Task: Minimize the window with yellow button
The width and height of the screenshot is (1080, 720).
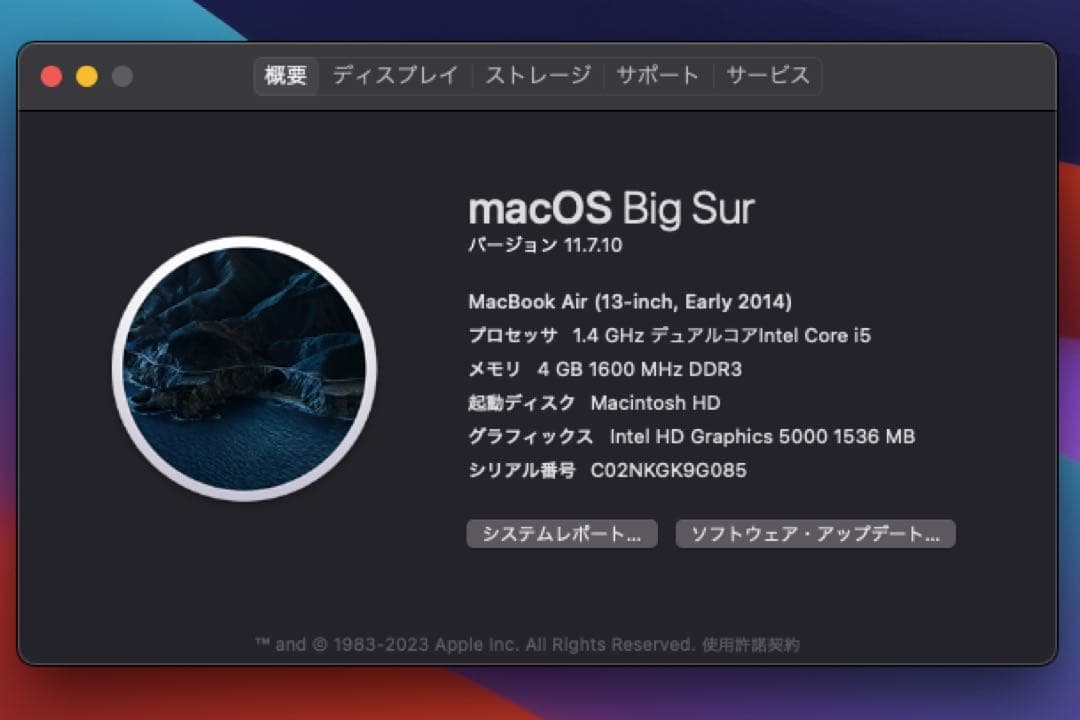Action: tap(87, 76)
